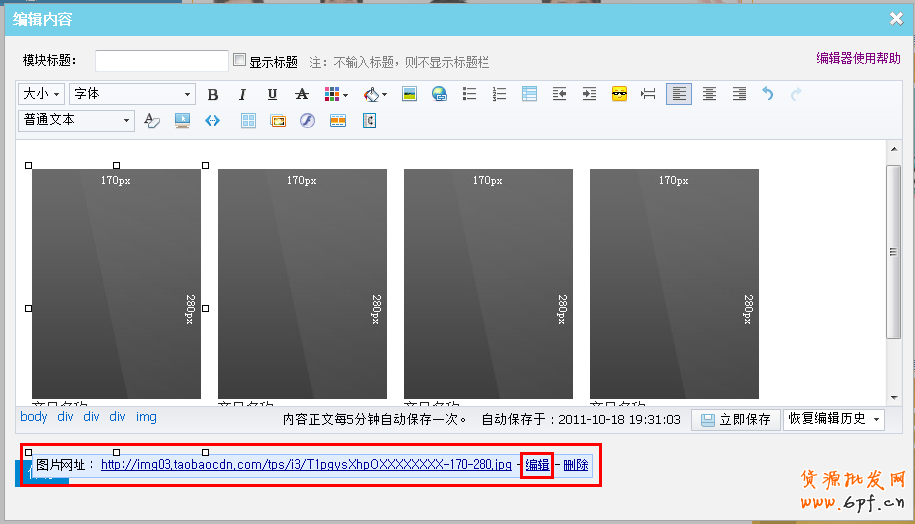Viewport: 915px width, 524px height.
Task: Insert a table grid
Action: tap(249, 121)
